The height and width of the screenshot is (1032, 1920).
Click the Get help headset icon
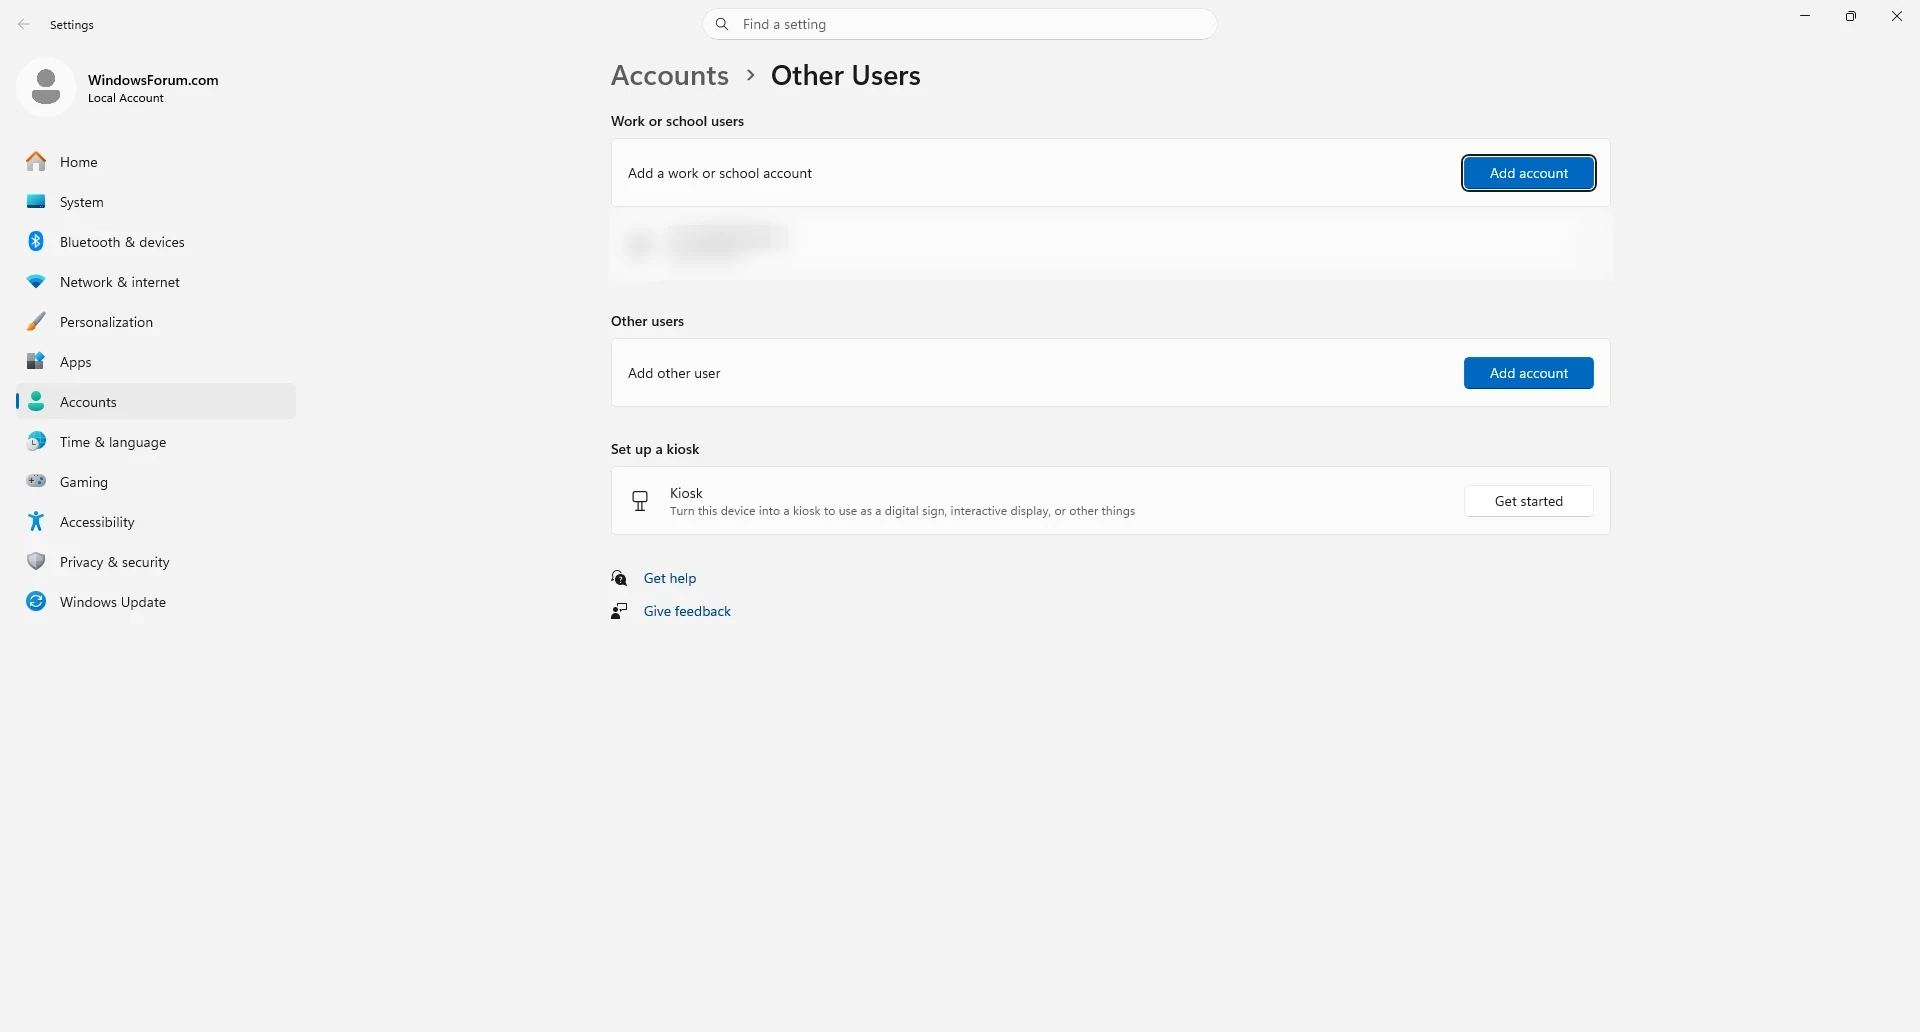click(x=620, y=578)
